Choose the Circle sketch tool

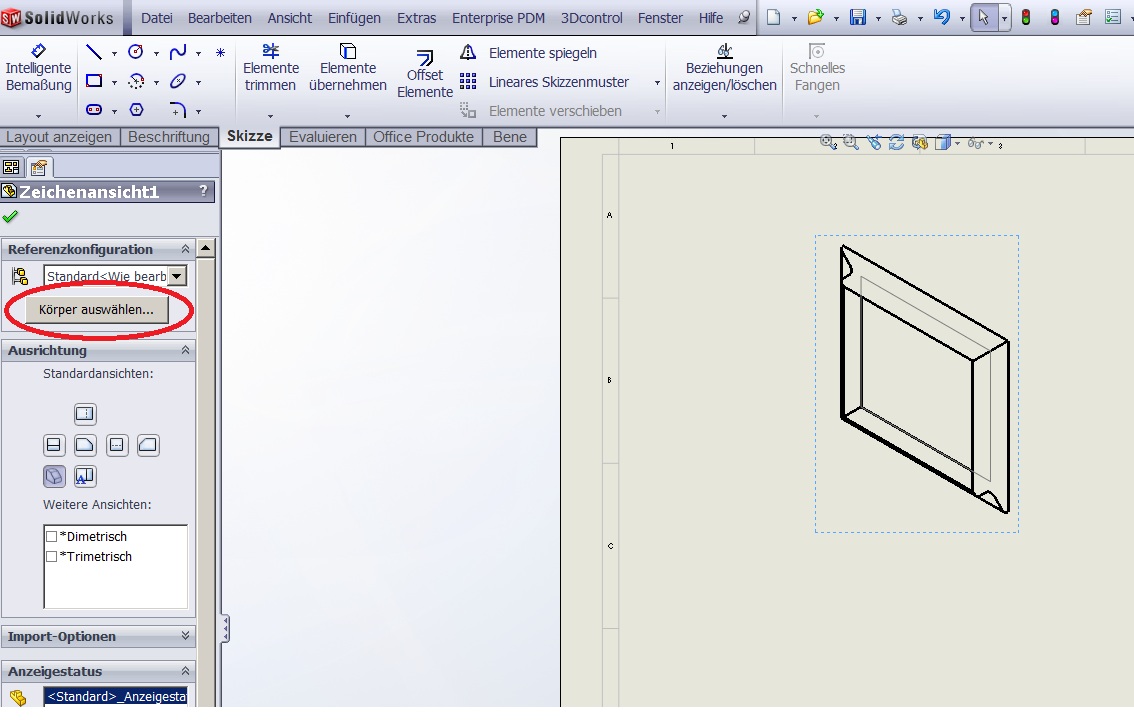point(136,53)
